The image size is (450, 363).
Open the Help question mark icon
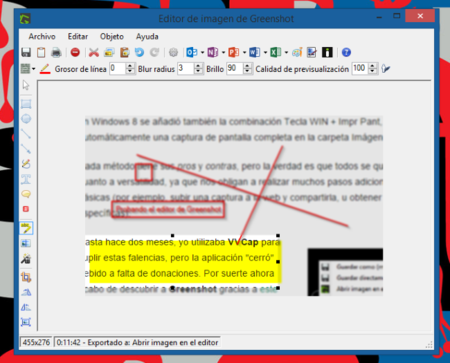346,52
